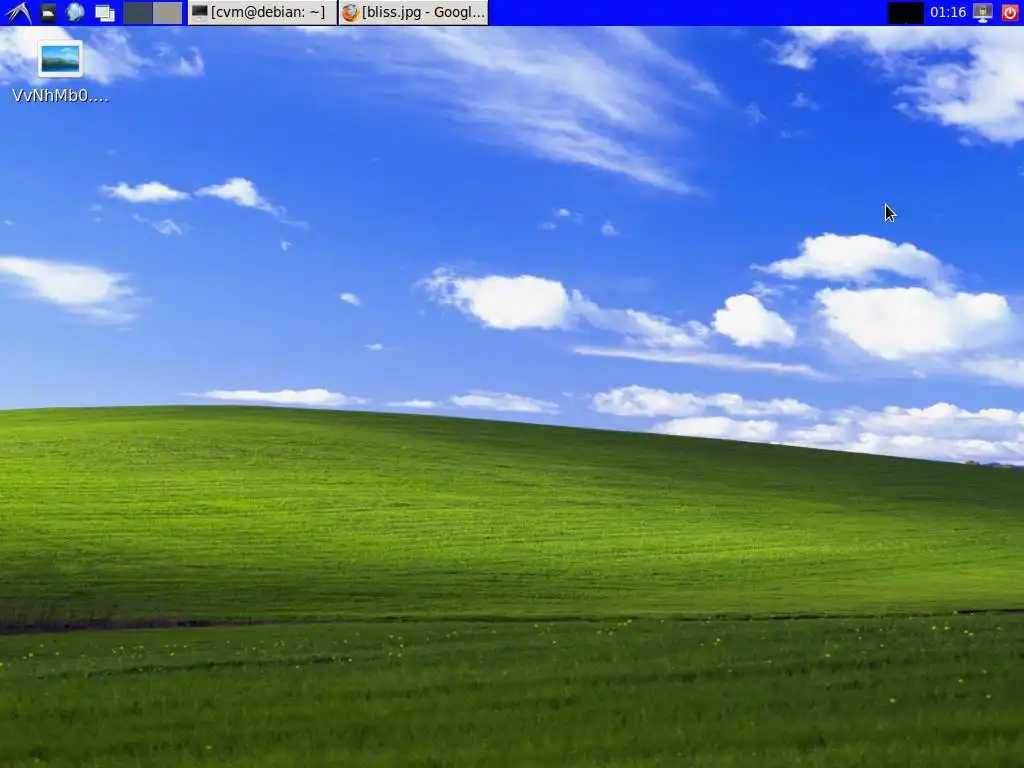
Task: Click the red power logout button
Action: [1010, 12]
